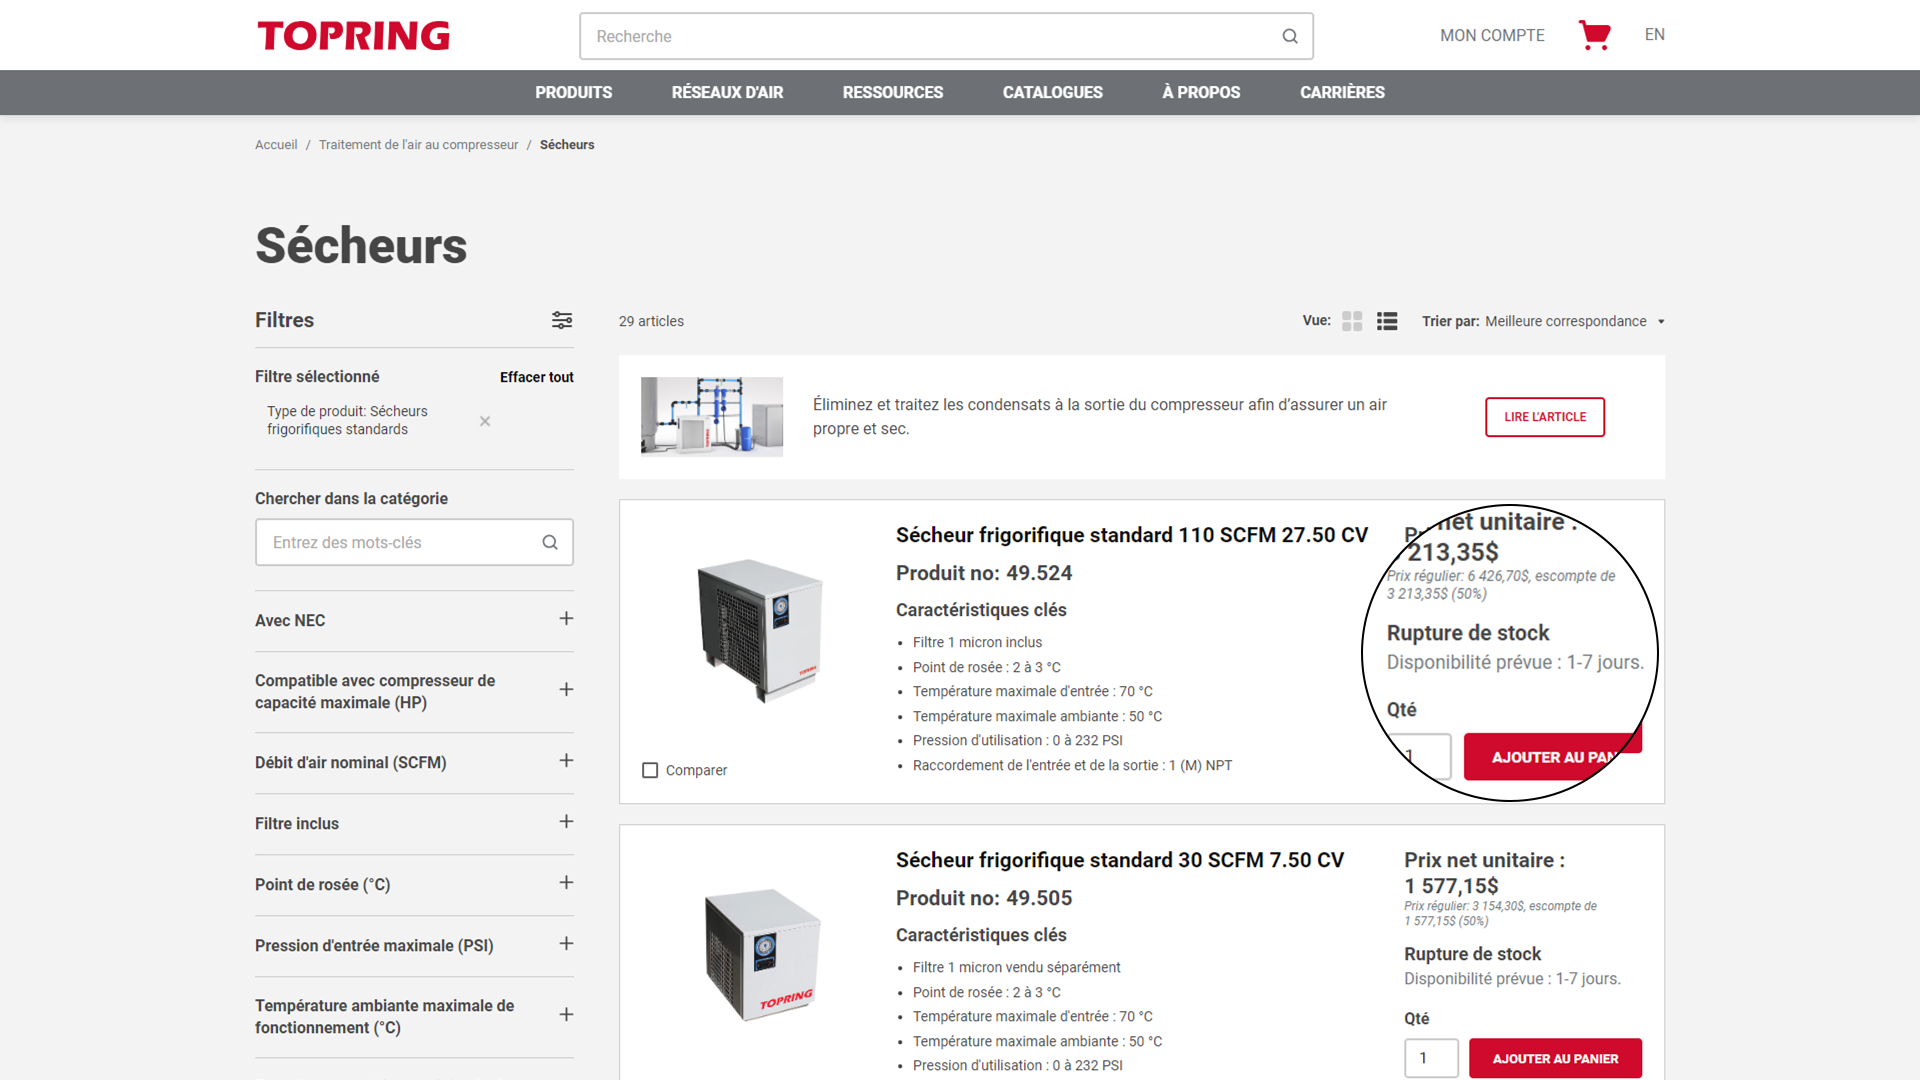Open the À PROPOS menu
This screenshot has width=1920, height=1080.
pyautogui.click(x=1201, y=92)
